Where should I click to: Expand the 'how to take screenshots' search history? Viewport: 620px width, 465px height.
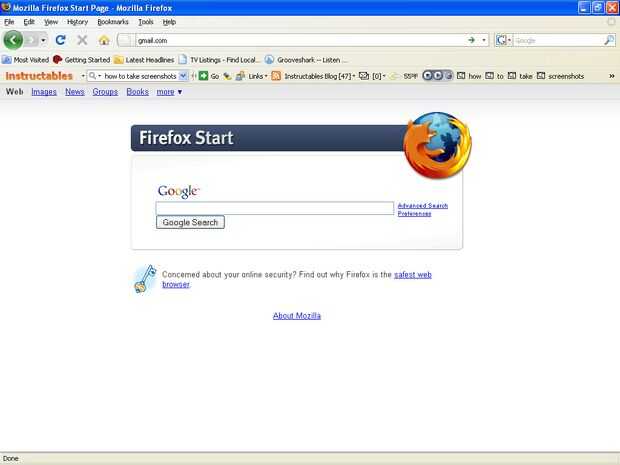[183, 76]
